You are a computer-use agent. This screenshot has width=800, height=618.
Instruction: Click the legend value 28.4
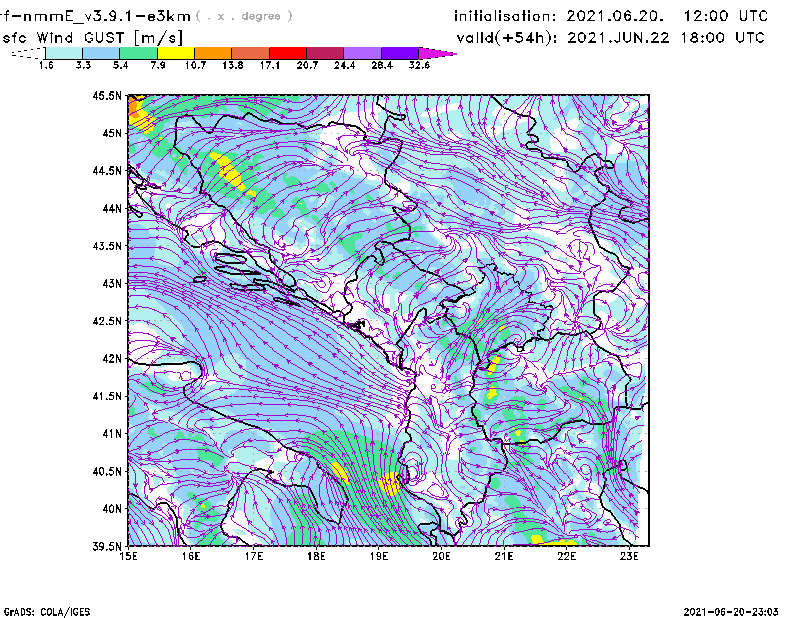[x=382, y=65]
